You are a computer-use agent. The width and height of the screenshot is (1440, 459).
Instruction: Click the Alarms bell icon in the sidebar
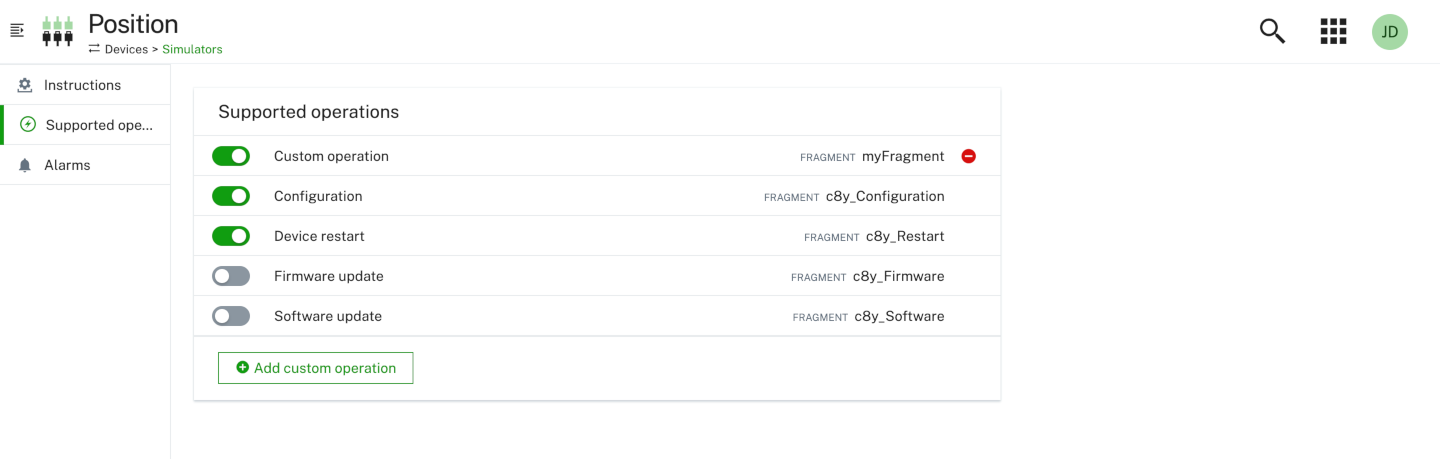point(25,165)
